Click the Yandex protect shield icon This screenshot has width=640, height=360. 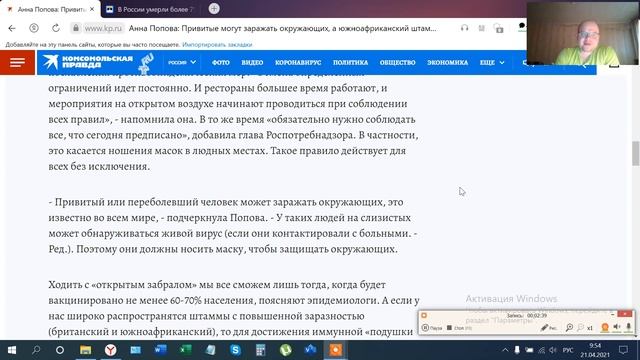34,28
